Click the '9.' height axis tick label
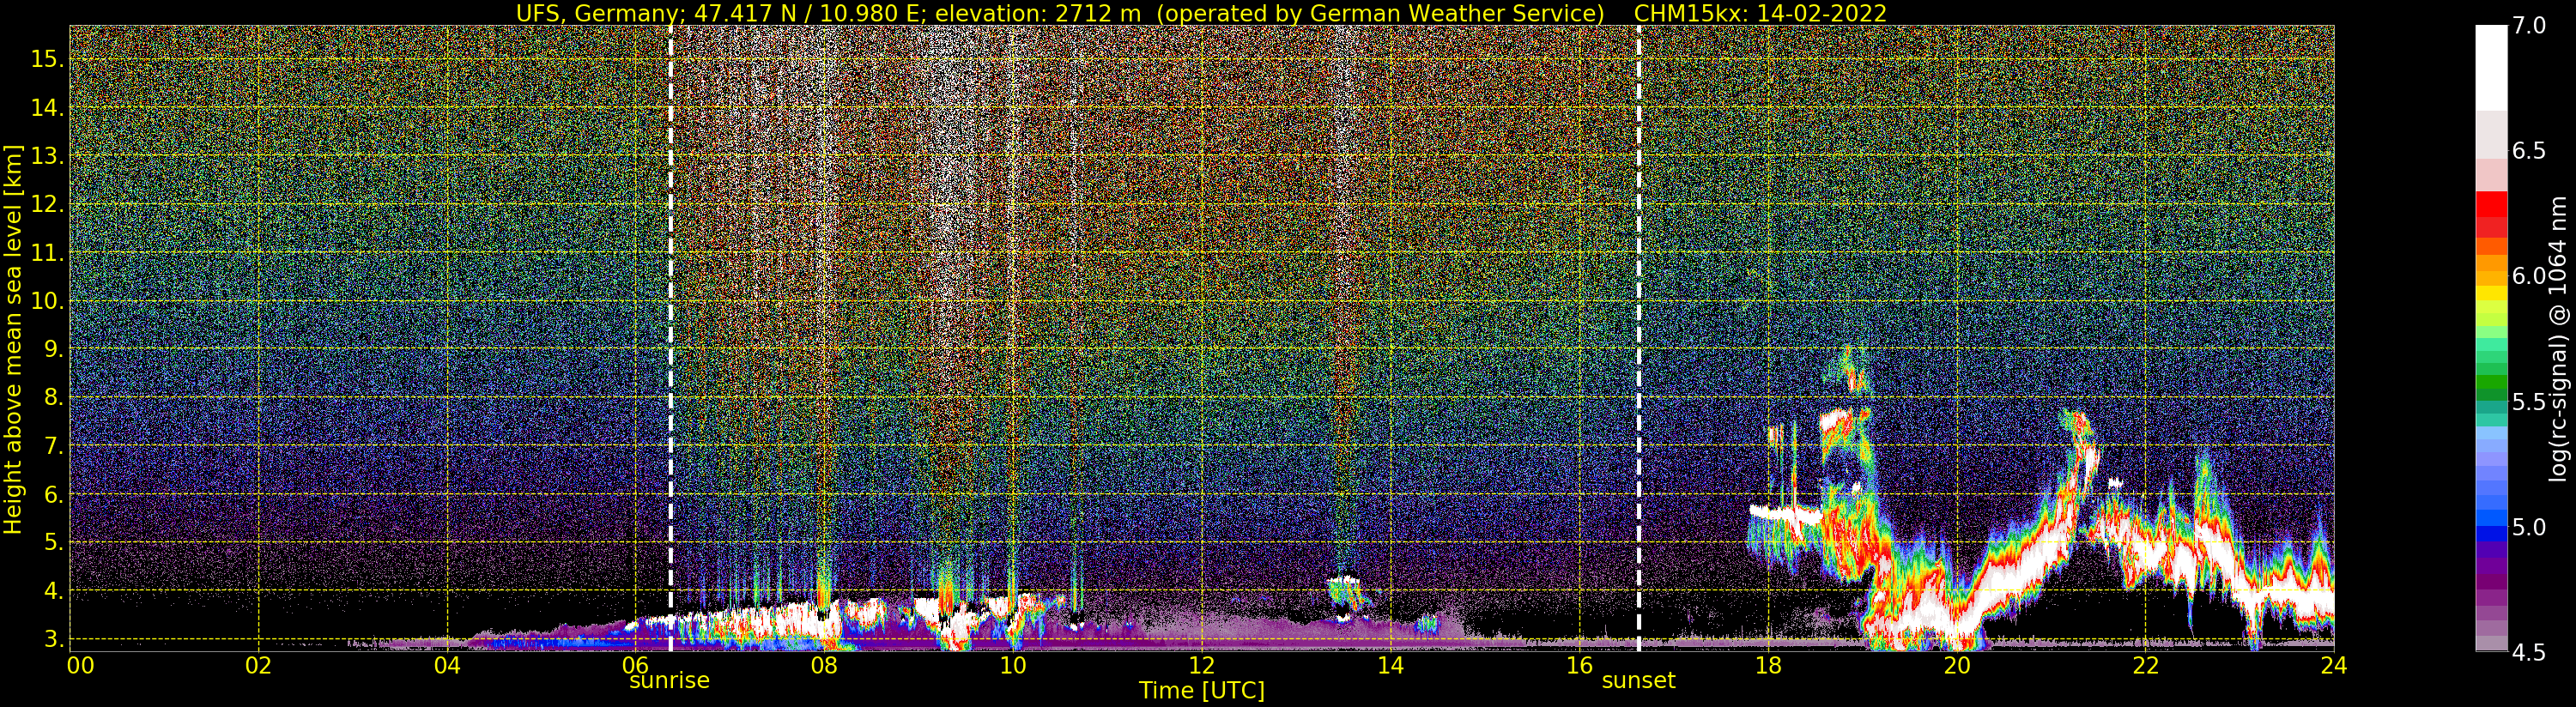This screenshot has width=2576, height=707. pyautogui.click(x=54, y=349)
